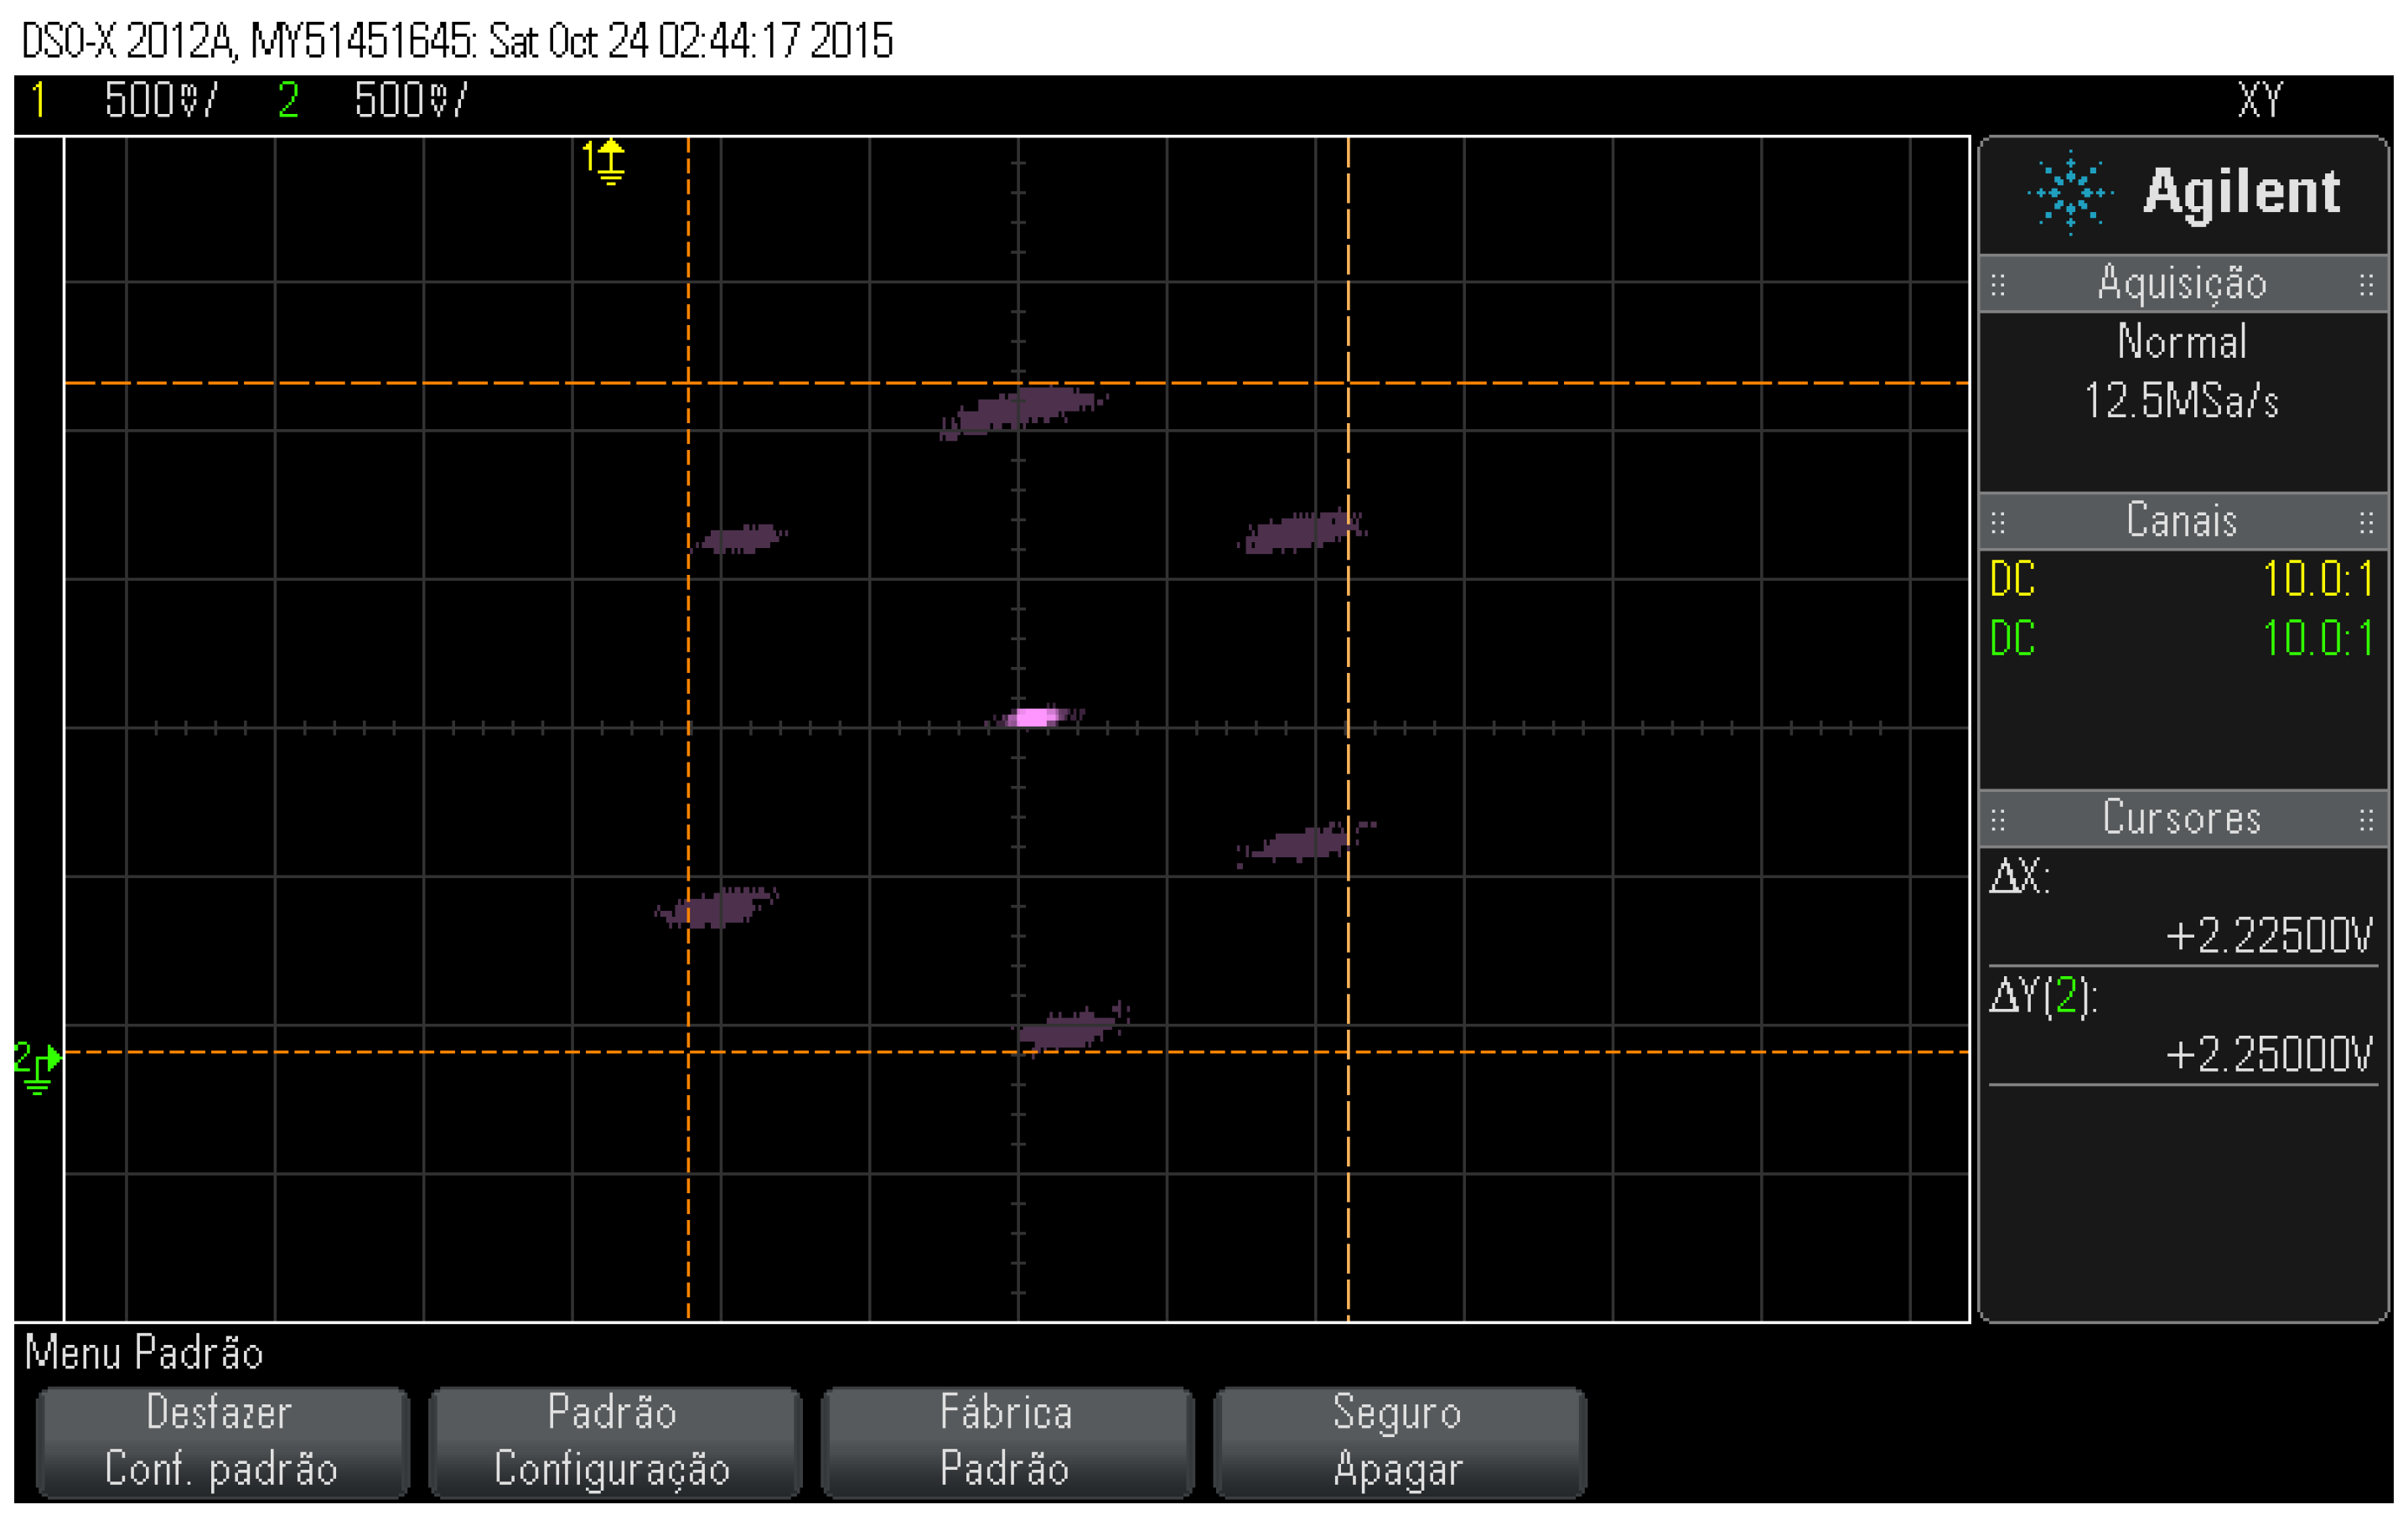Expand the Canais panel header
2408x1515 pixels.
[2181, 521]
